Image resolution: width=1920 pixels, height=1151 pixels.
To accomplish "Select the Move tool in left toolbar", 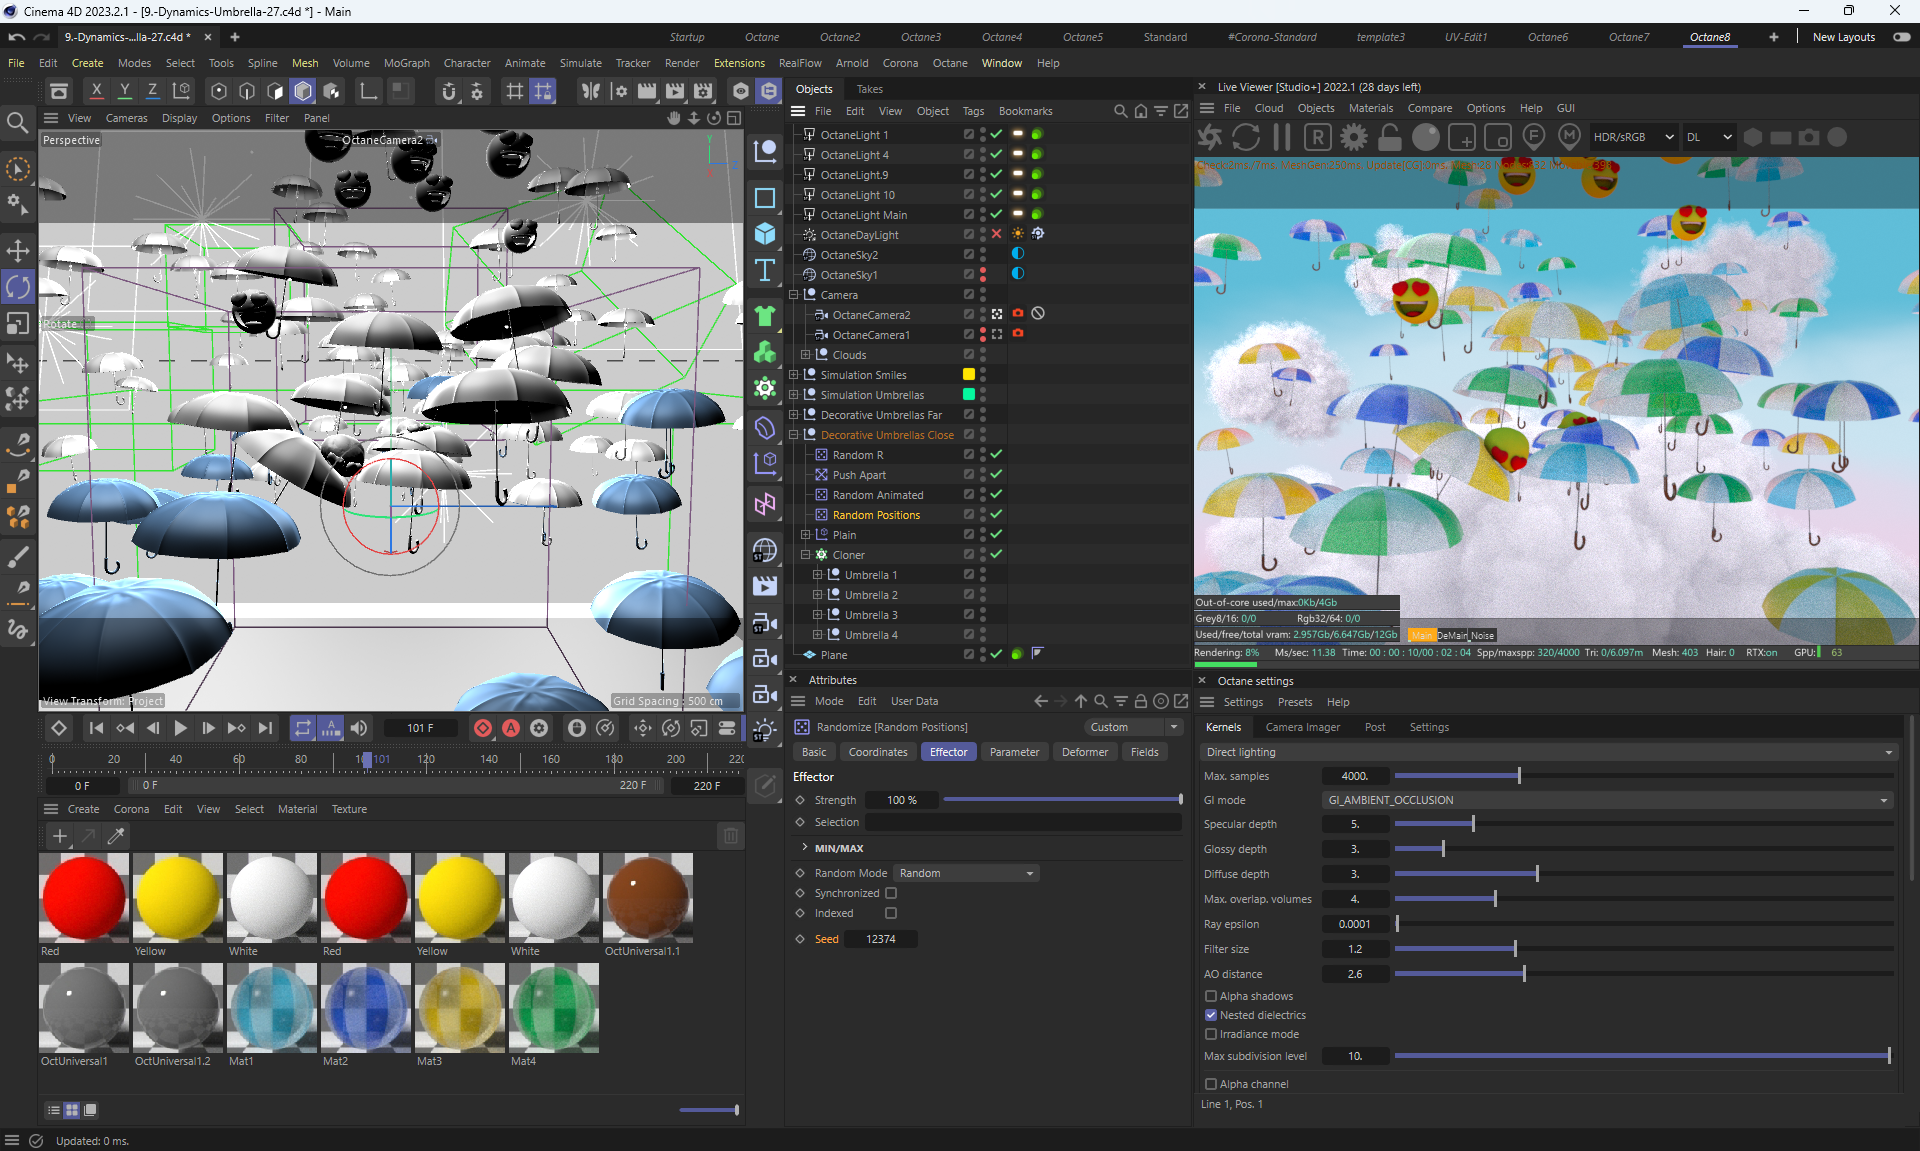I will (x=18, y=250).
